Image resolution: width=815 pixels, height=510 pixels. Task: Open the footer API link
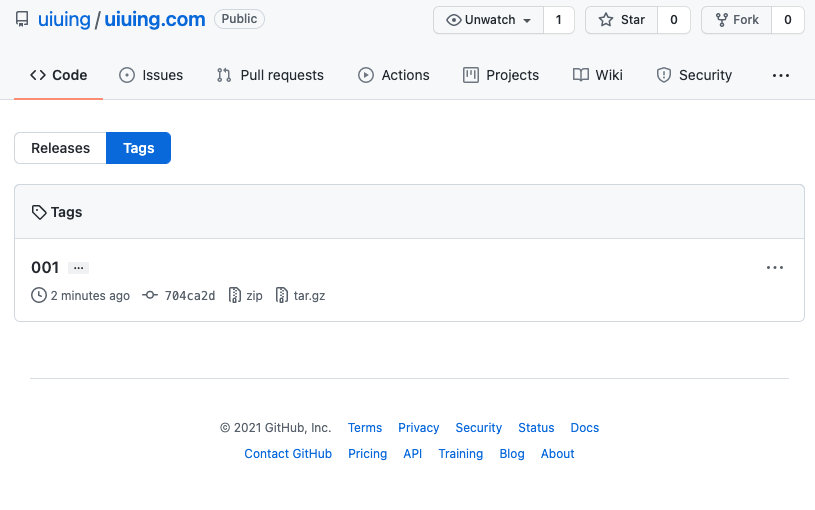click(x=413, y=454)
